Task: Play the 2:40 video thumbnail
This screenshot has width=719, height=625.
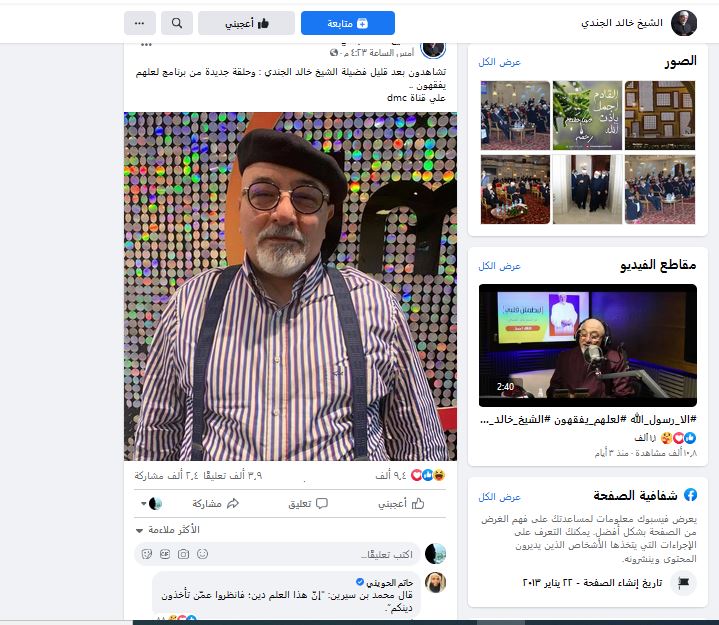Action: coord(588,345)
